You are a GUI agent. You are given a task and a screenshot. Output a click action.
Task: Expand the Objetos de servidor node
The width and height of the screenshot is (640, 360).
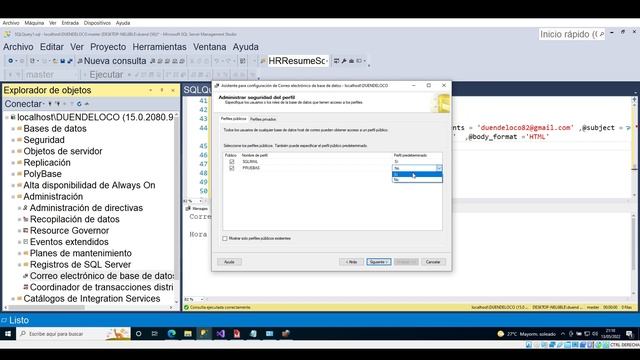click(13, 151)
